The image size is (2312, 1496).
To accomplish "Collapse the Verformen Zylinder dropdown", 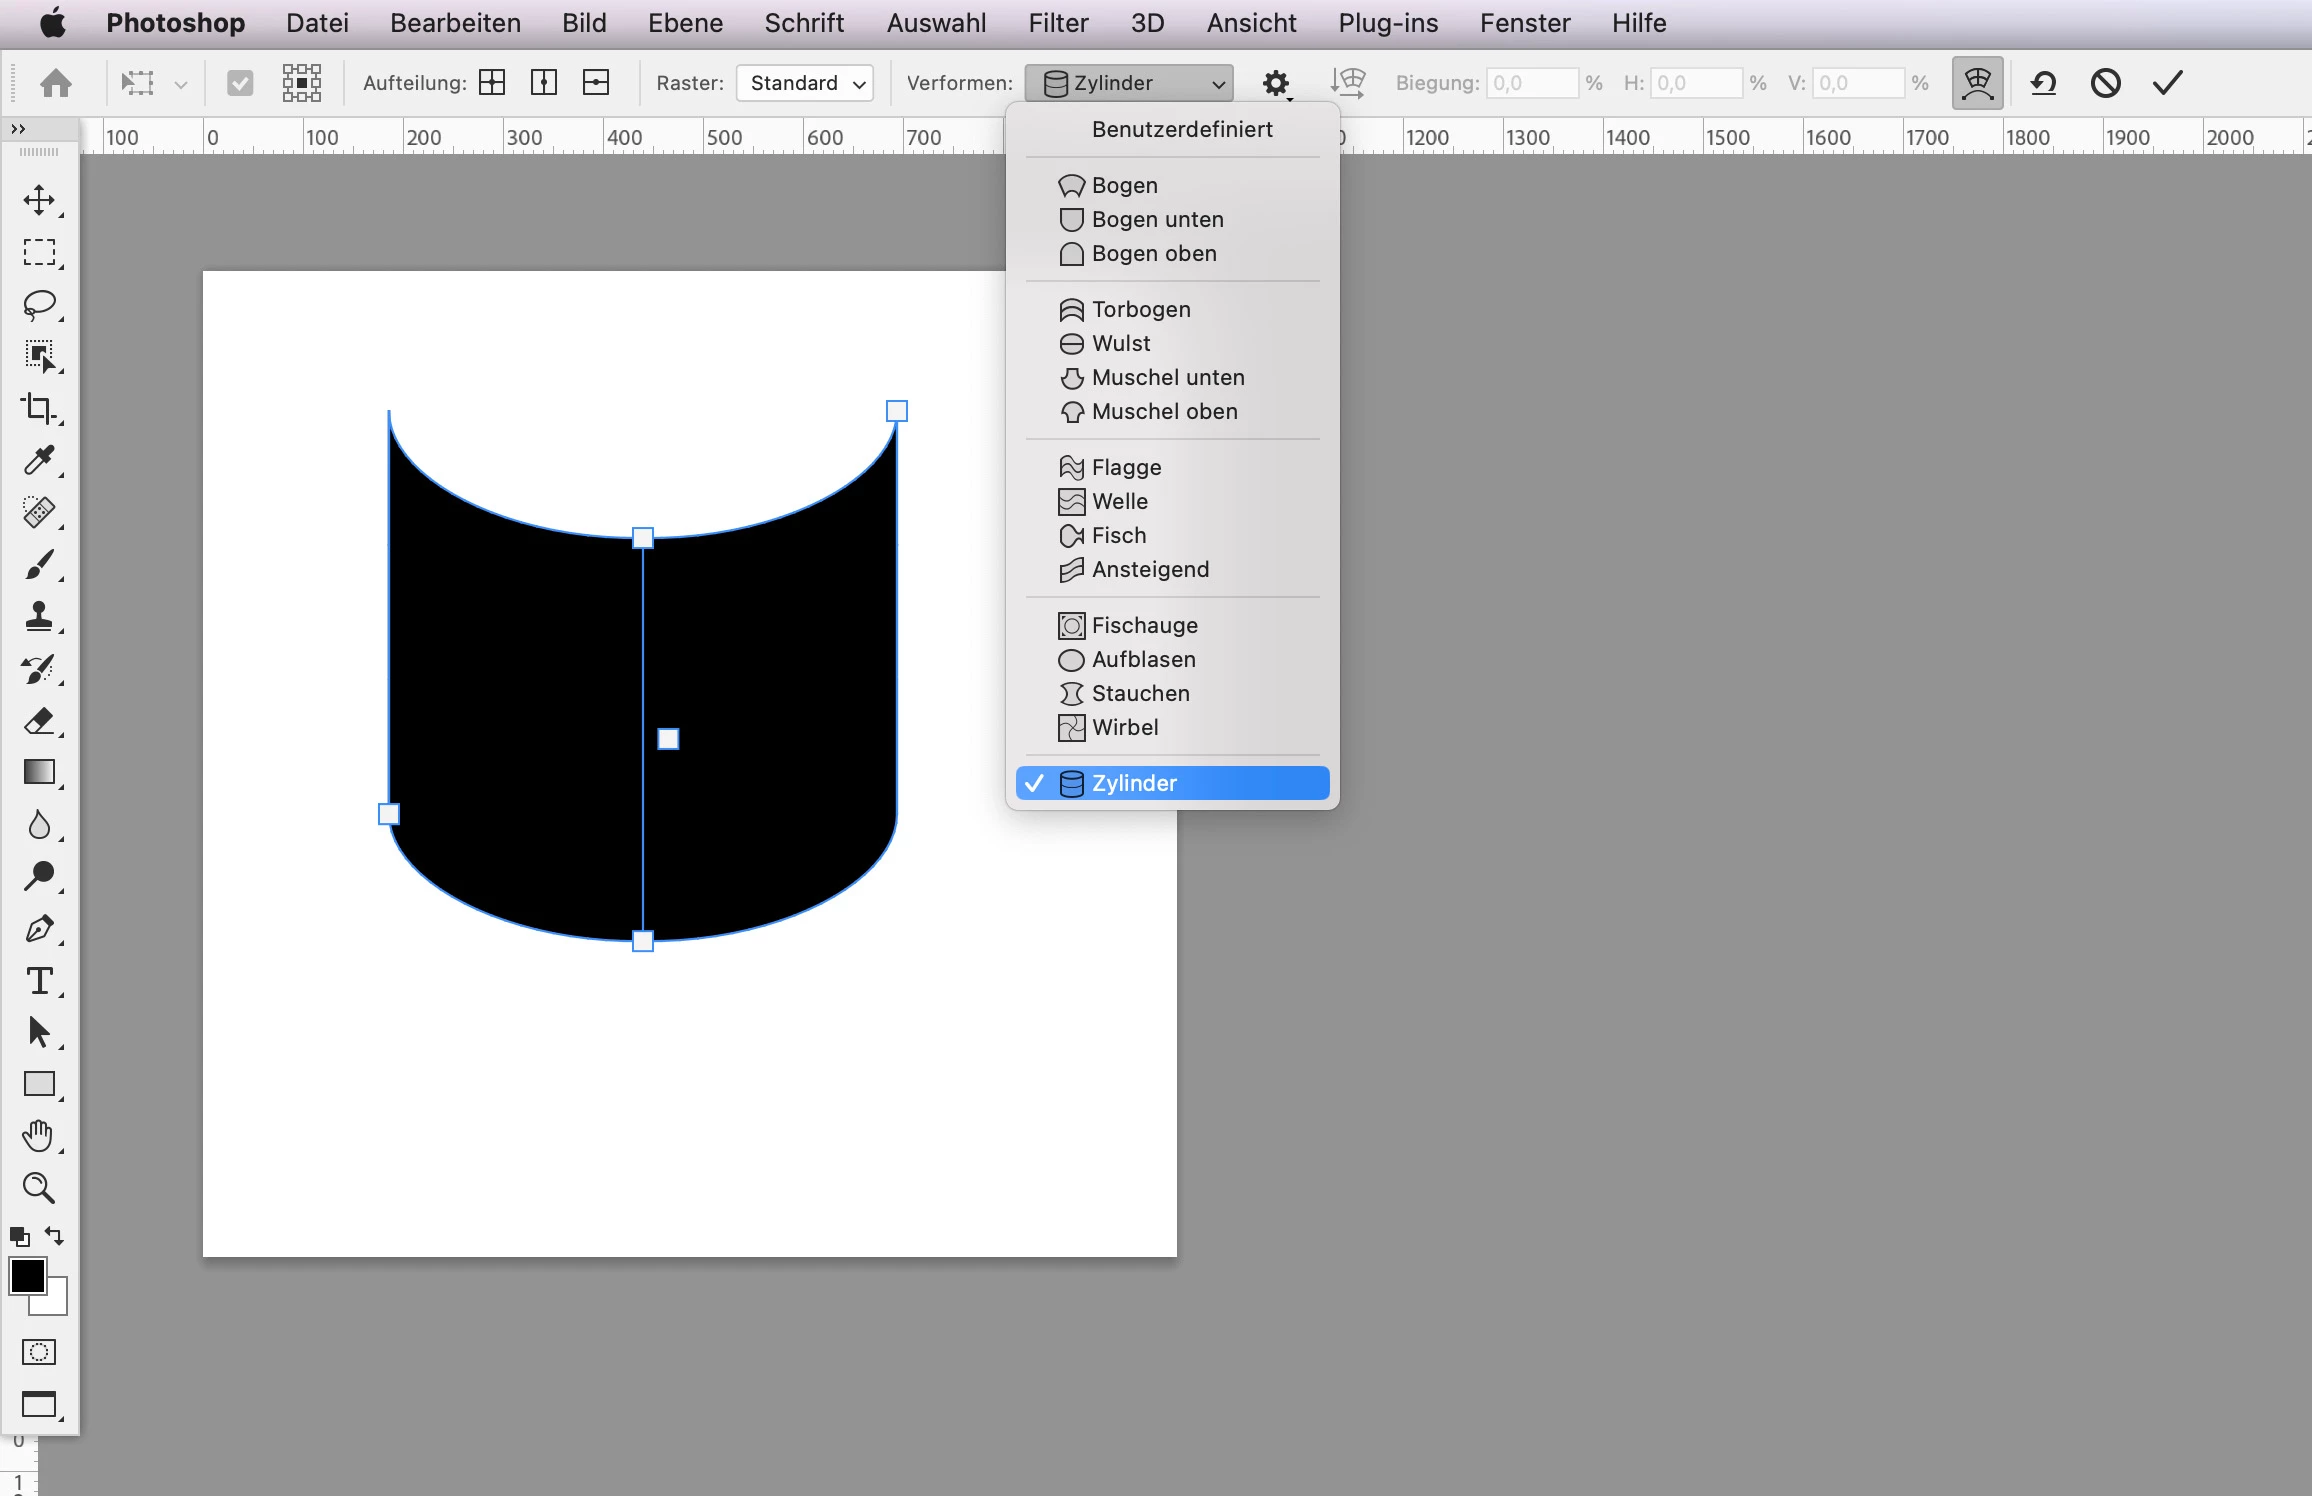I will click(x=1129, y=83).
